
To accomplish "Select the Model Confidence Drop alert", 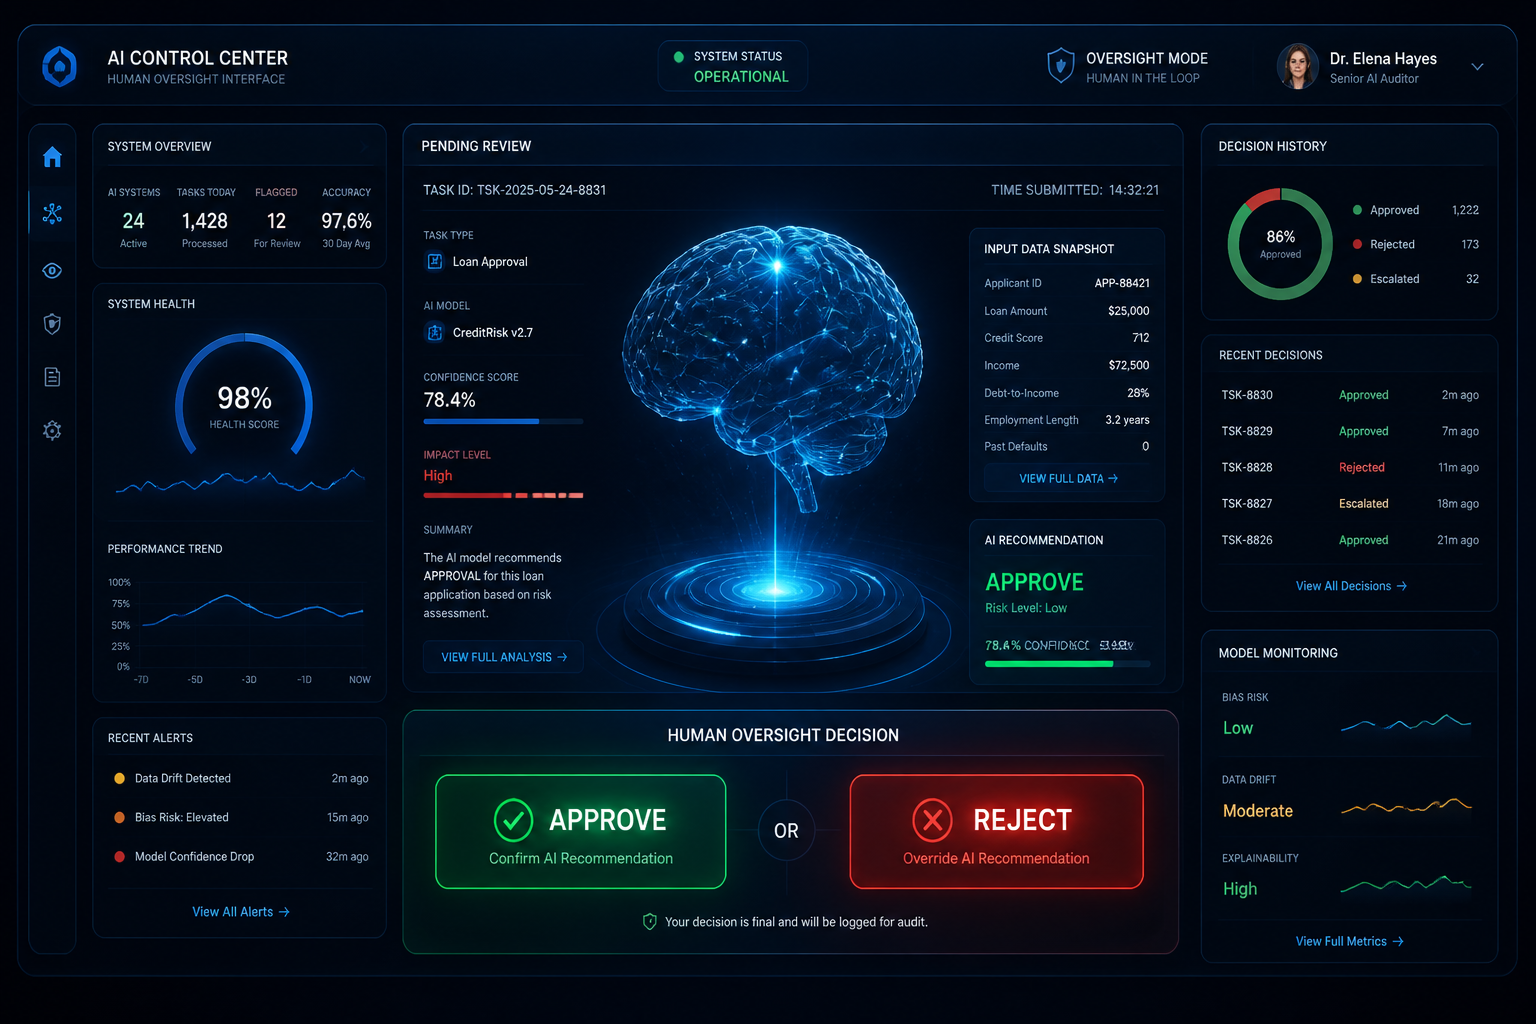I will [240, 856].
